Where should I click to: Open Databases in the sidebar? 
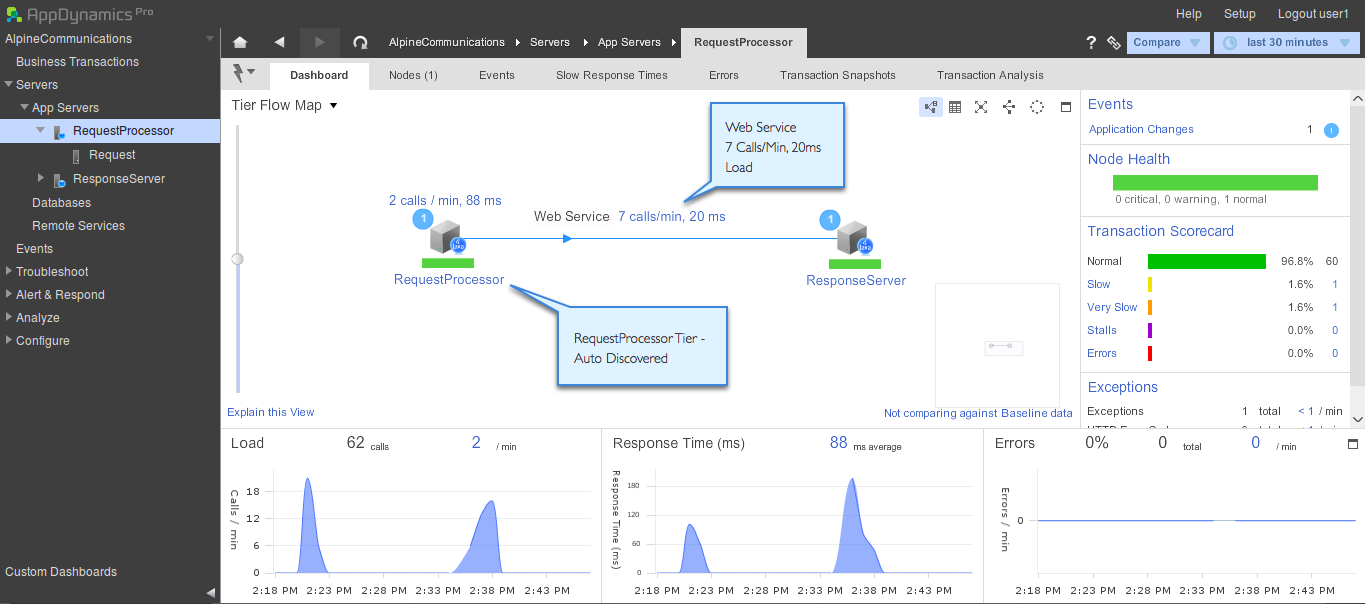(x=61, y=203)
